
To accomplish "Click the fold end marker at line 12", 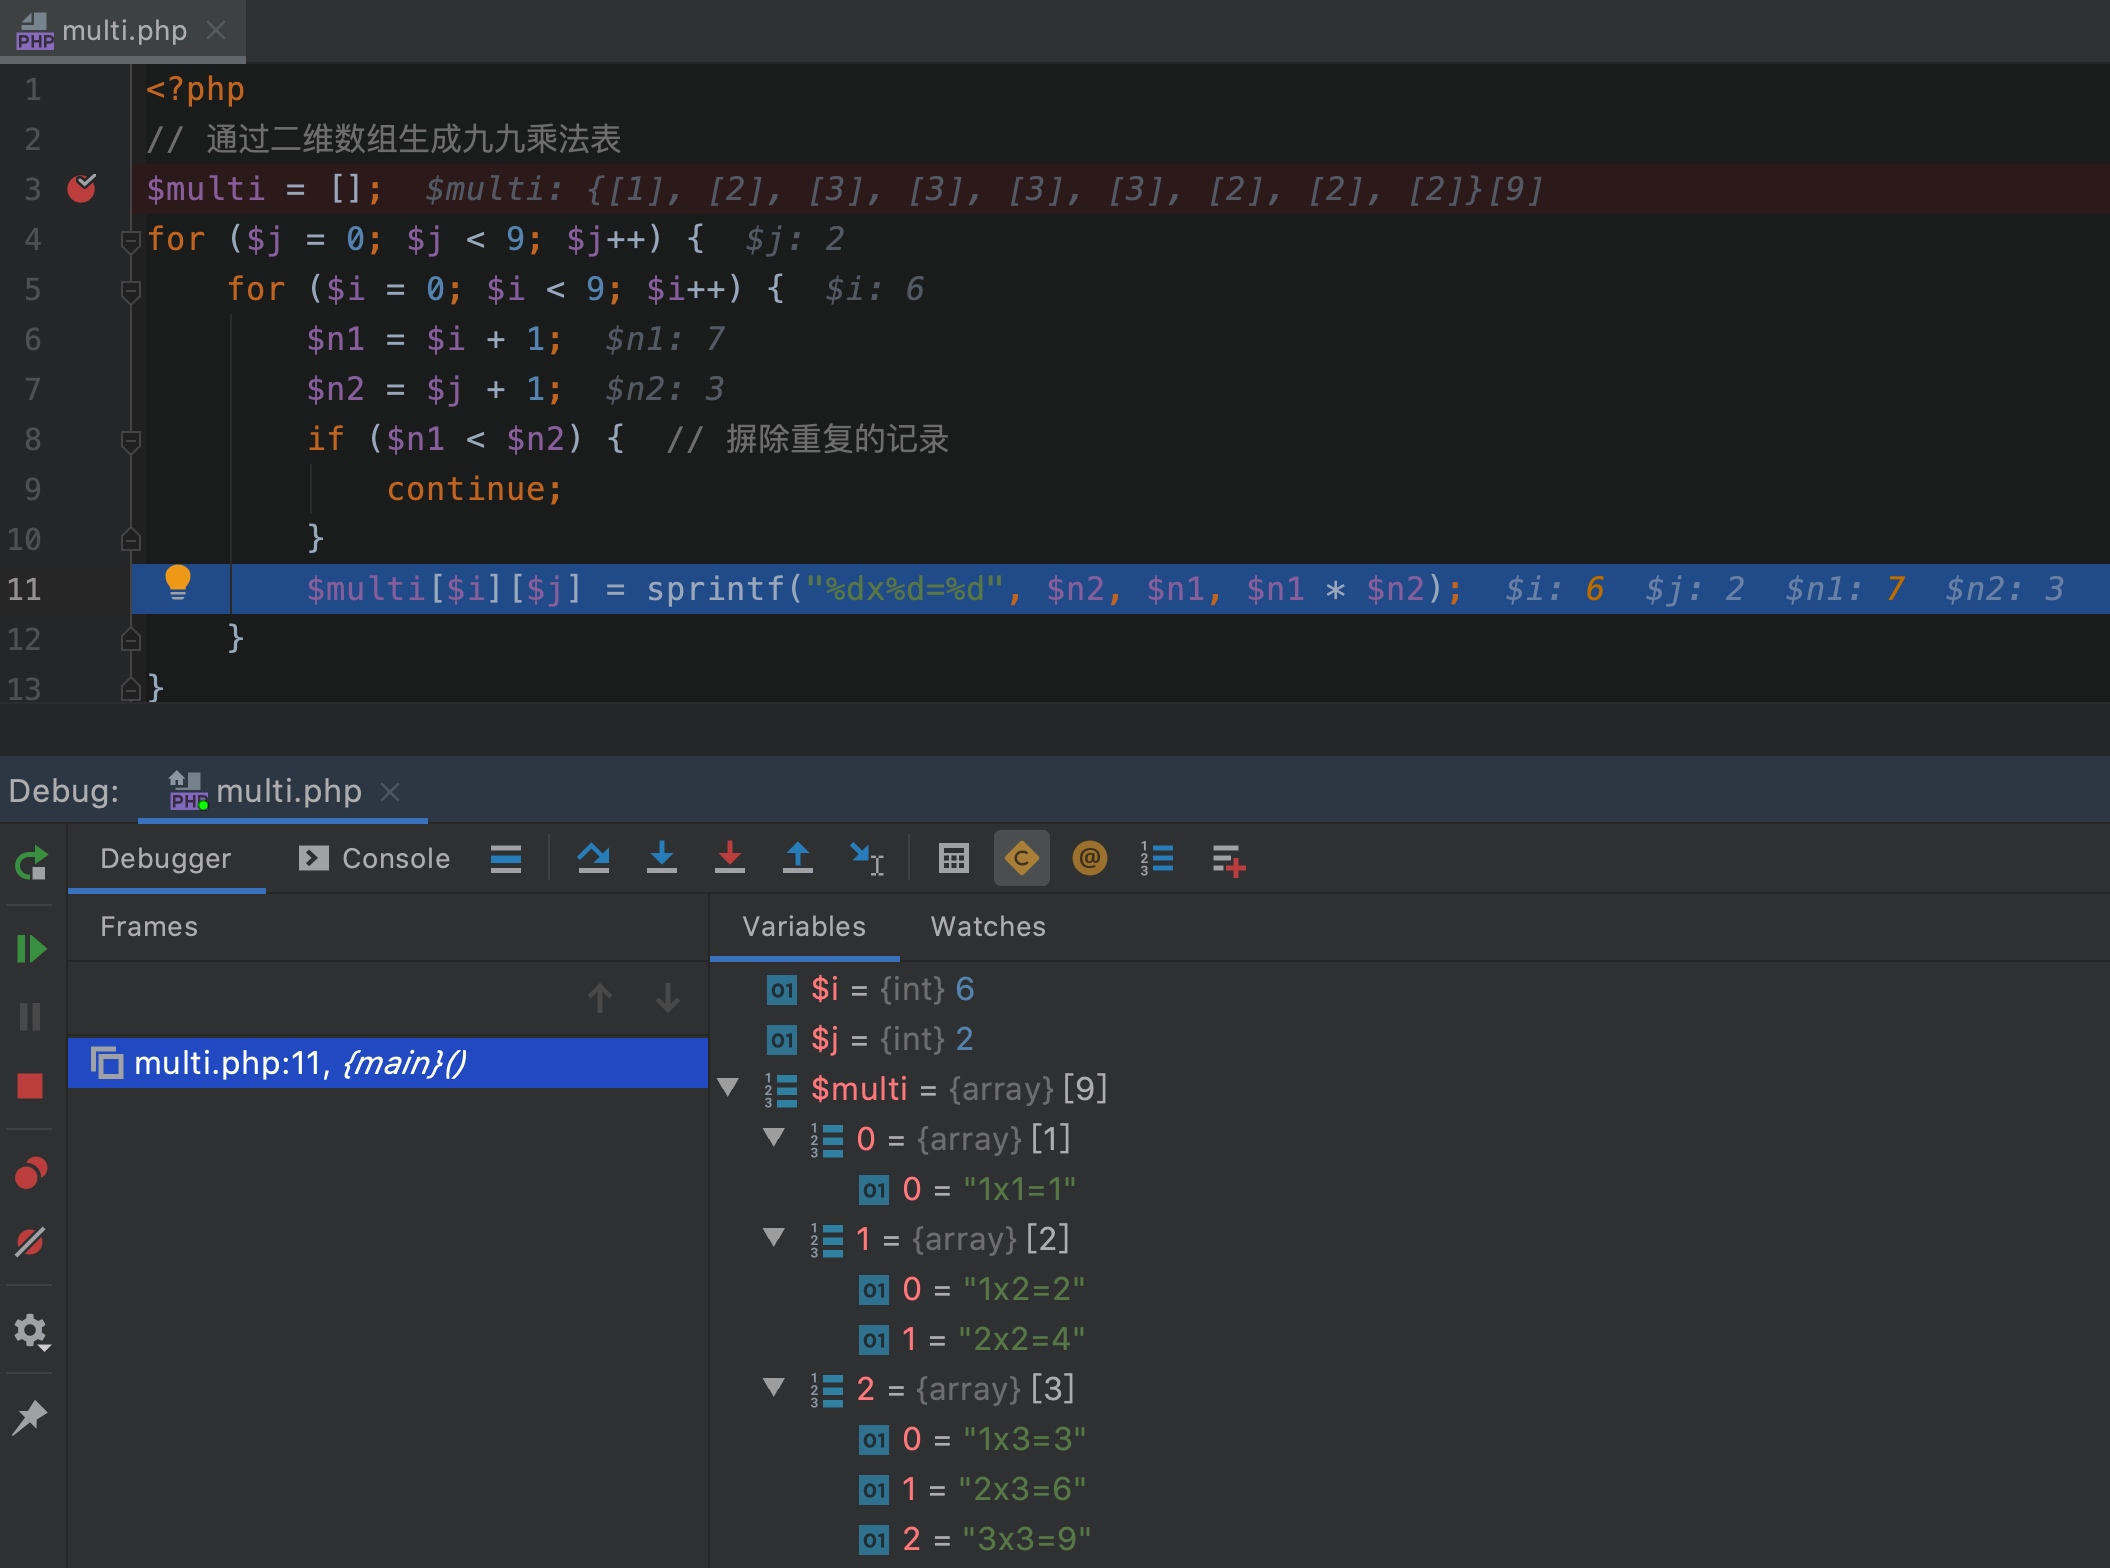I will point(130,639).
